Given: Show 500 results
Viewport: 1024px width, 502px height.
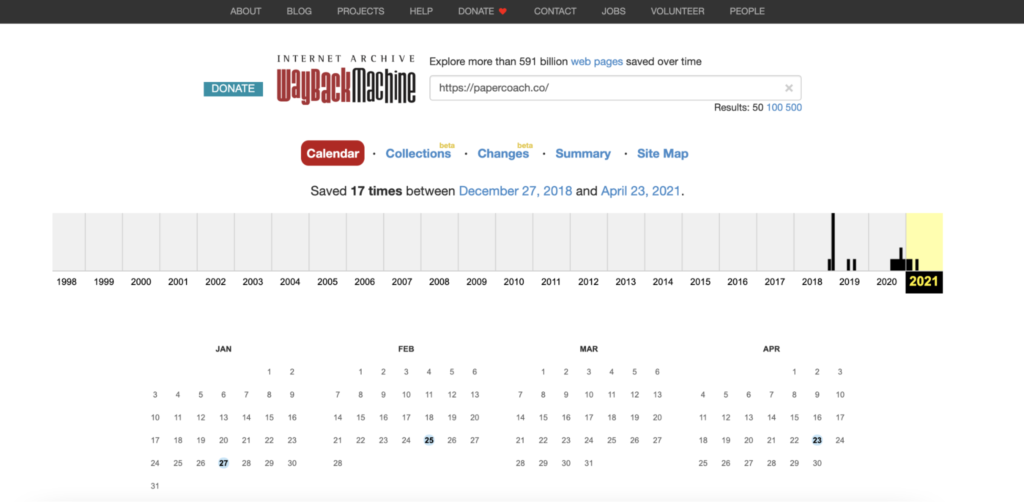Looking at the screenshot, I should (x=794, y=108).
